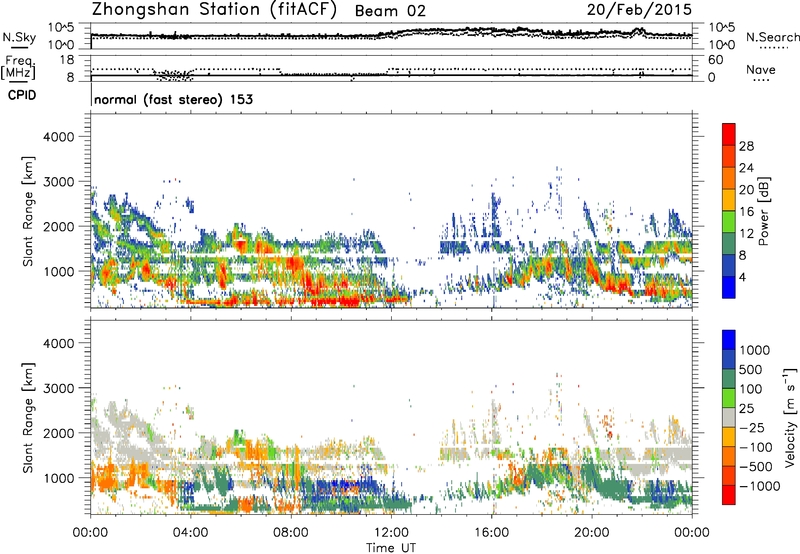800x554 pixels.
Task: Click the 500 tick on the velocity scale
Action: tap(751, 369)
